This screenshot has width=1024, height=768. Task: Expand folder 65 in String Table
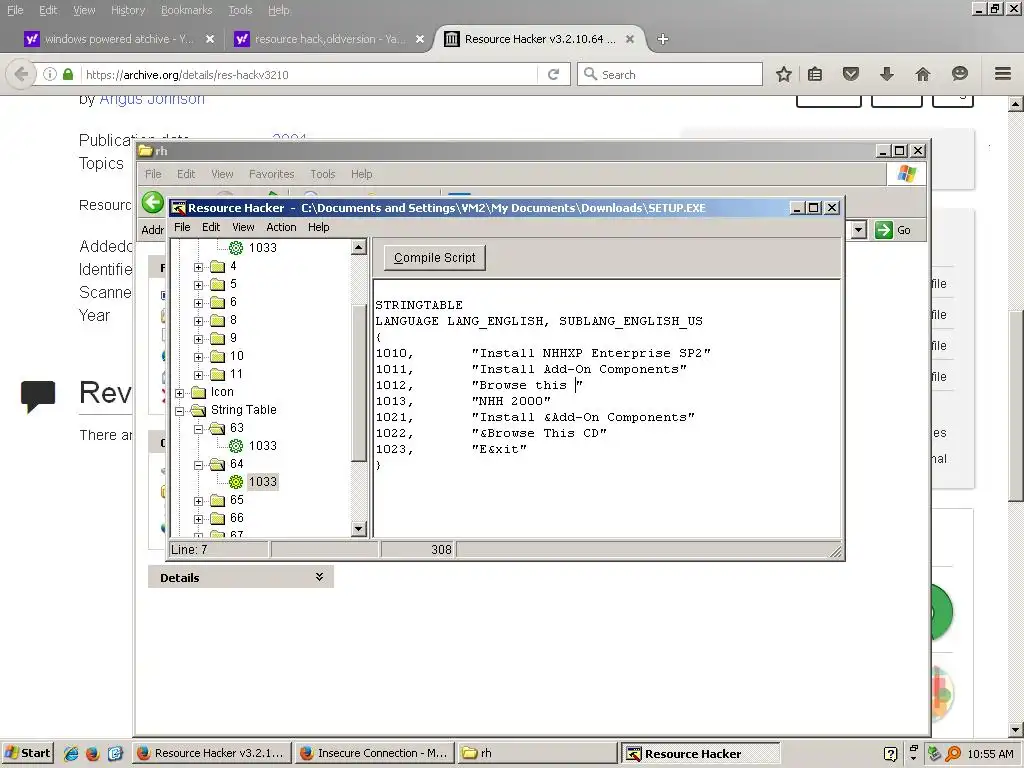(x=199, y=501)
